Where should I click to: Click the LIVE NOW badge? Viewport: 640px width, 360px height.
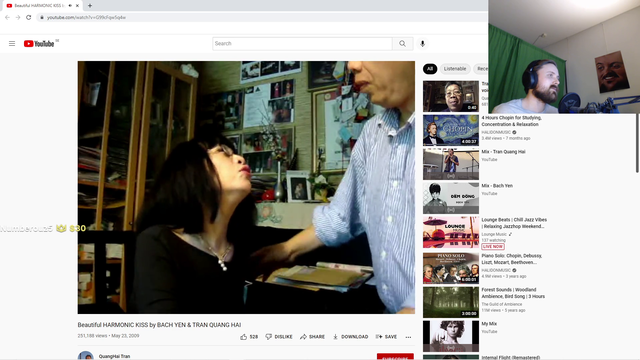coord(493,247)
